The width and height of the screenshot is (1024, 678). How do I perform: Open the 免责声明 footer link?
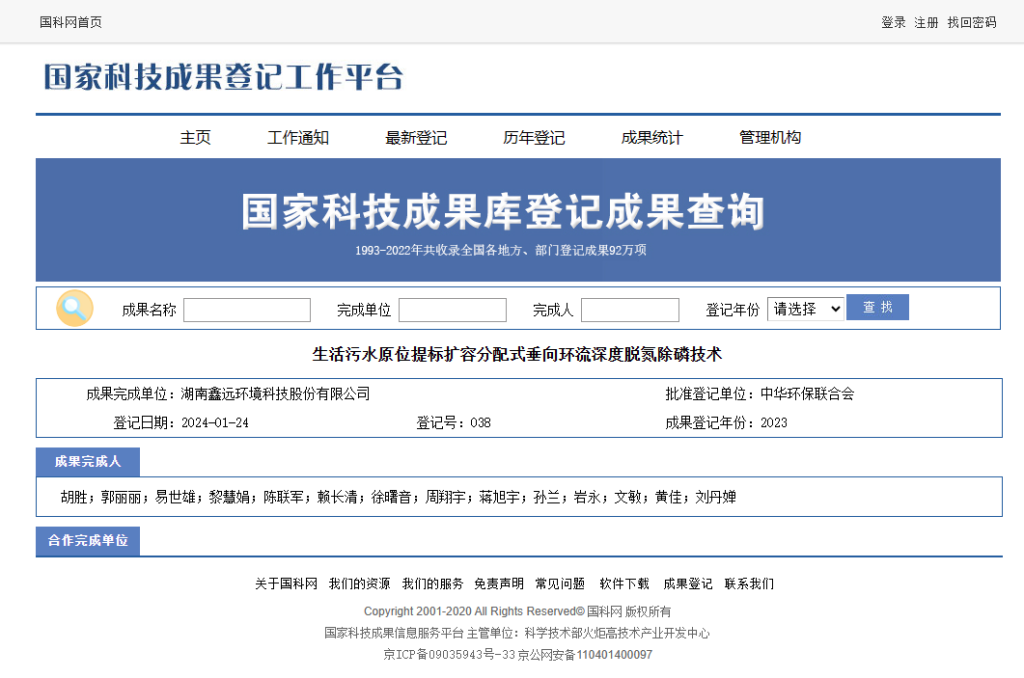click(x=499, y=584)
